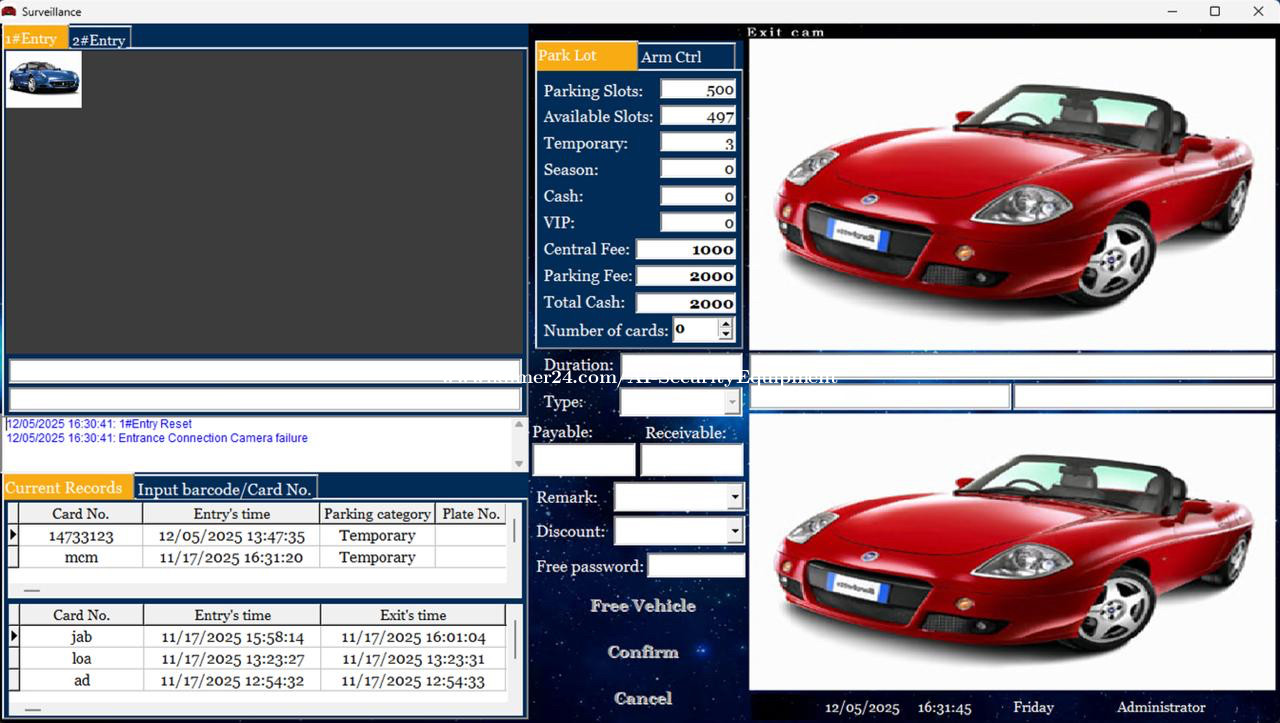Select the jab exit record row

point(82,637)
